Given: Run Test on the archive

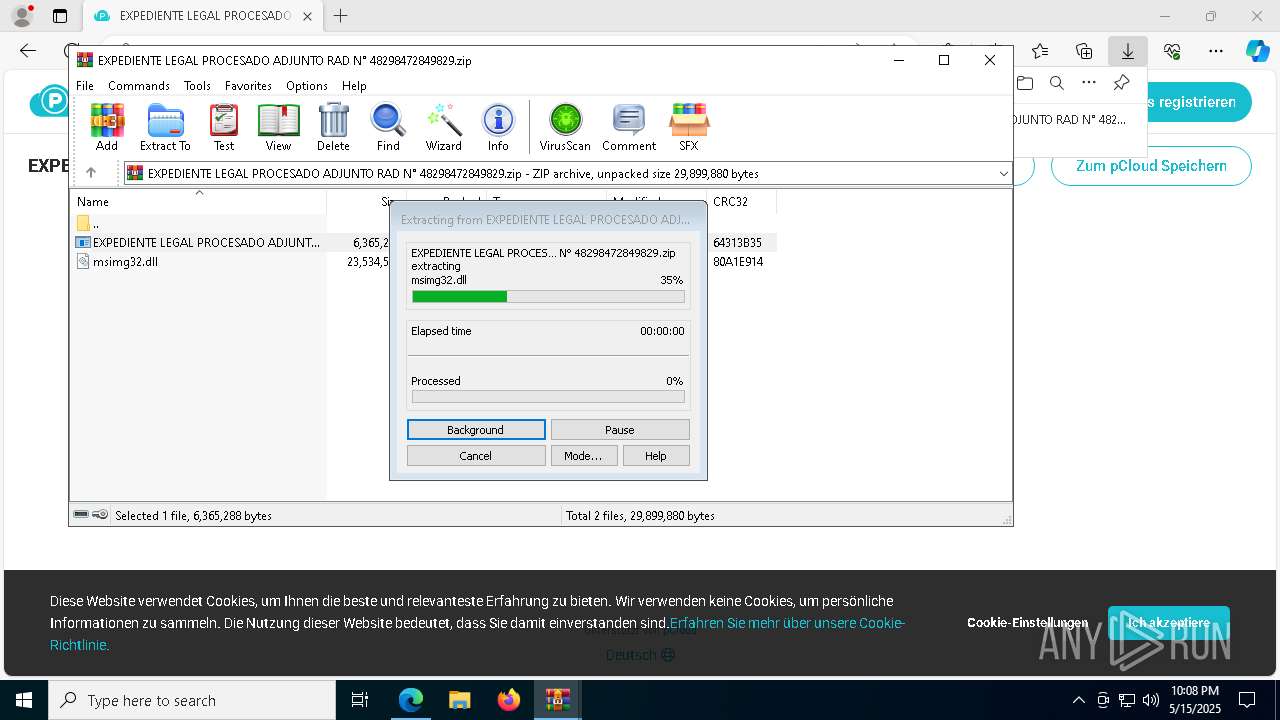Looking at the screenshot, I should 224,127.
